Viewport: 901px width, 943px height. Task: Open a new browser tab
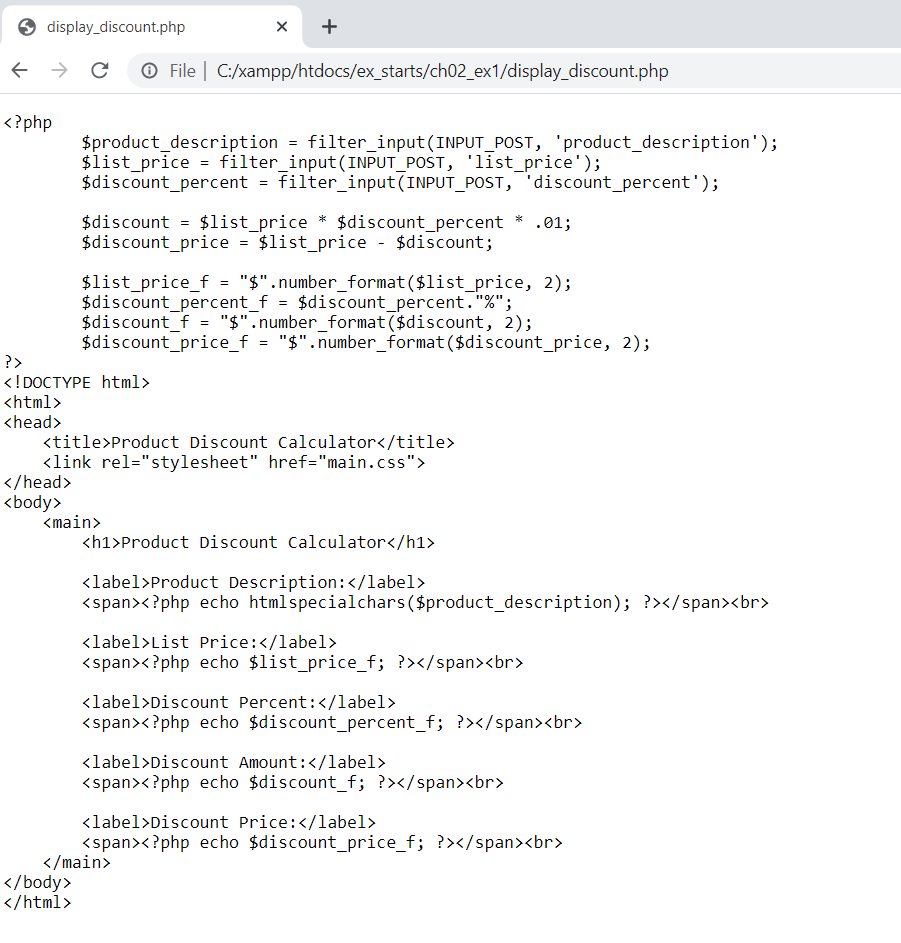click(x=329, y=26)
